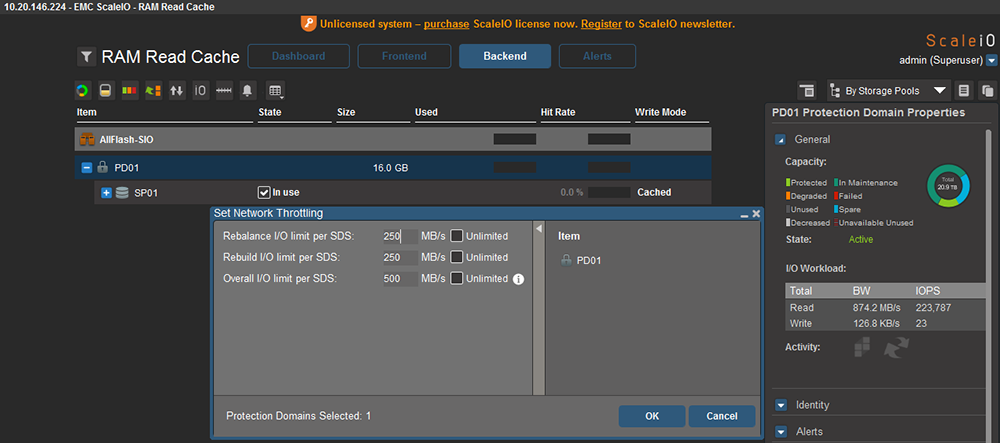Toggle Unlimited for Rebuild I/O limit
The width and height of the screenshot is (1000, 443).
457,258
